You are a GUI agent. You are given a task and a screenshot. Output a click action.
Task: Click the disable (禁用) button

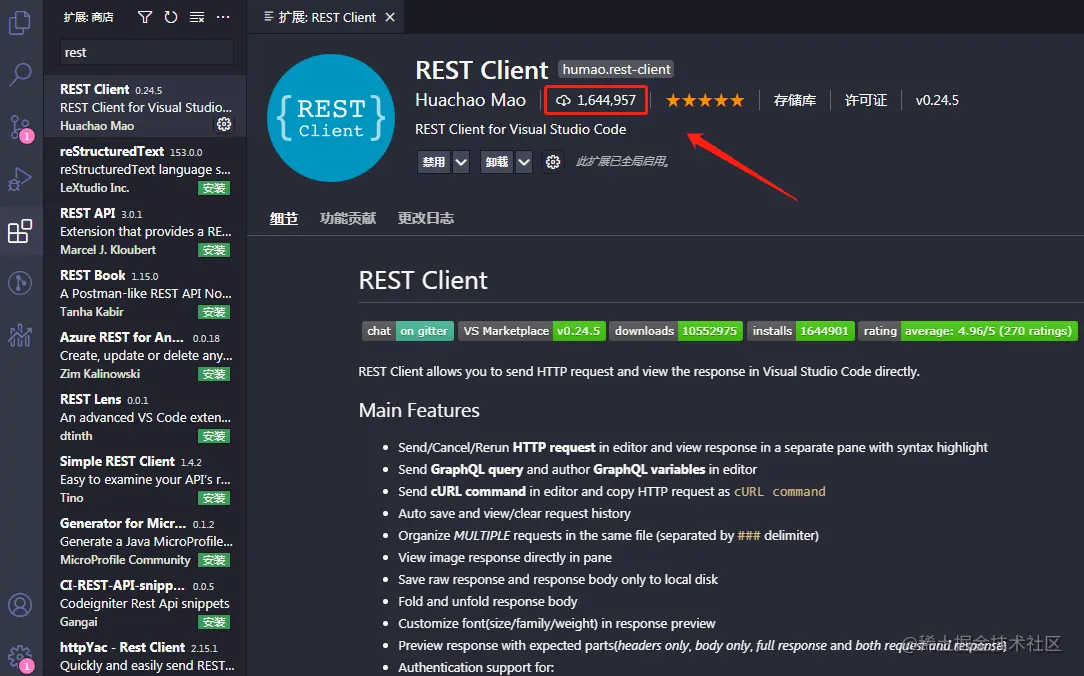[434, 162]
